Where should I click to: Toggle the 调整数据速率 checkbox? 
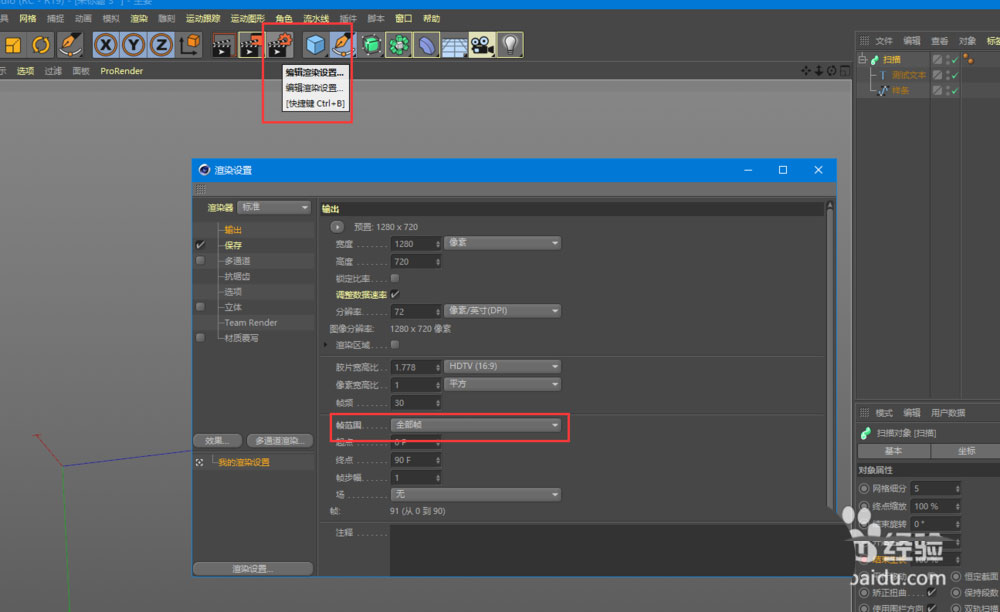[x=395, y=295]
